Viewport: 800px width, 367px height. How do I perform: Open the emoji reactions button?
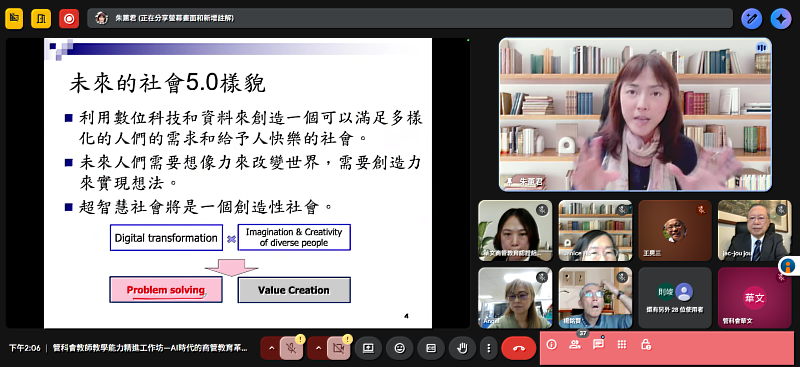[400, 348]
